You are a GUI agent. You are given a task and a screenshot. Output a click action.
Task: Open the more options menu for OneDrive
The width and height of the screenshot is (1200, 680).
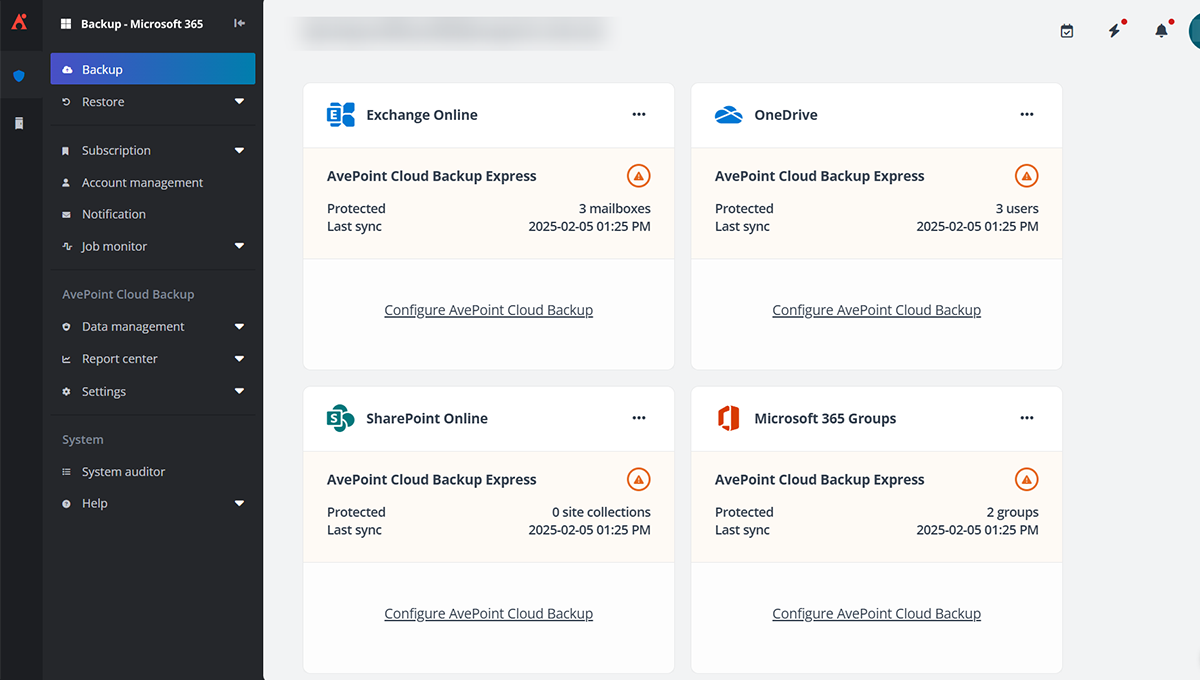1027,115
